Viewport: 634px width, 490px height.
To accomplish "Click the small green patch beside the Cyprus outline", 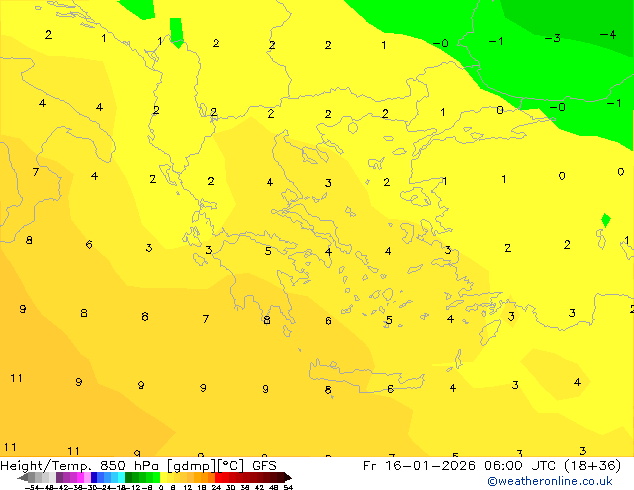I will click(x=606, y=220).
